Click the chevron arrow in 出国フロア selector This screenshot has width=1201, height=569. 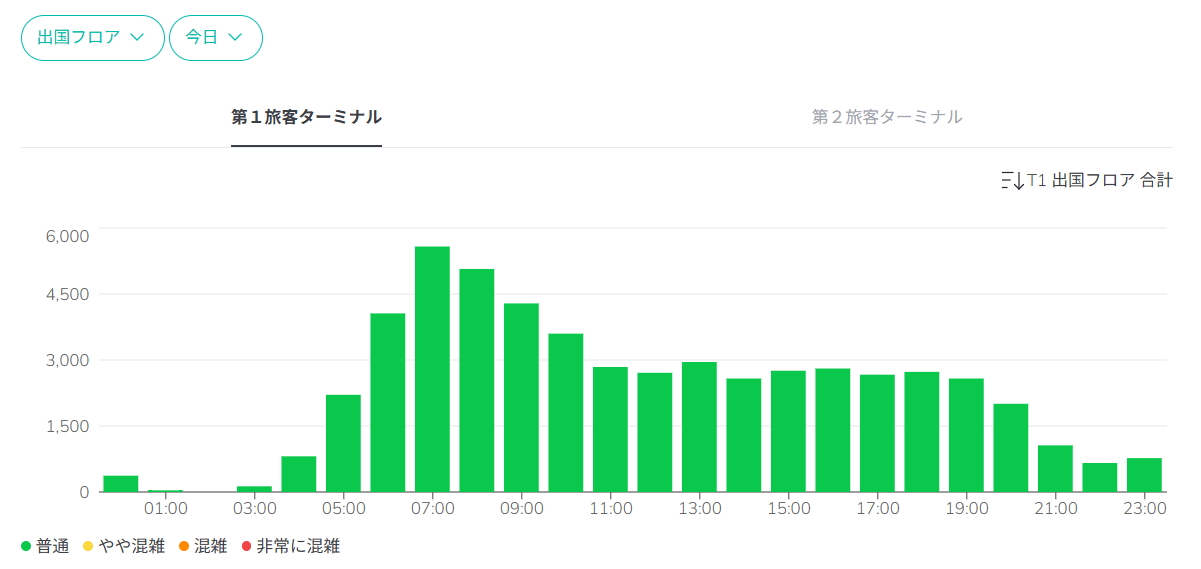[139, 38]
